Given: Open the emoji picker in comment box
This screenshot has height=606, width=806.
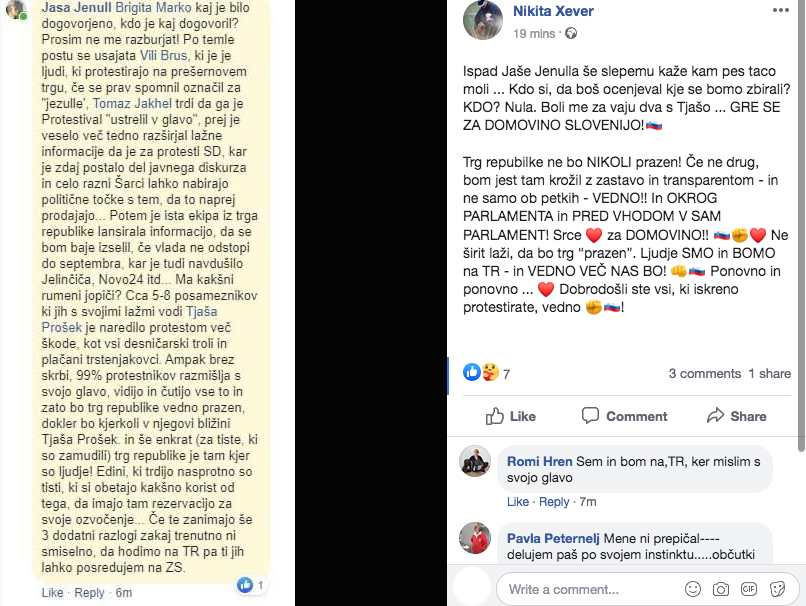Looking at the screenshot, I should click(x=693, y=589).
